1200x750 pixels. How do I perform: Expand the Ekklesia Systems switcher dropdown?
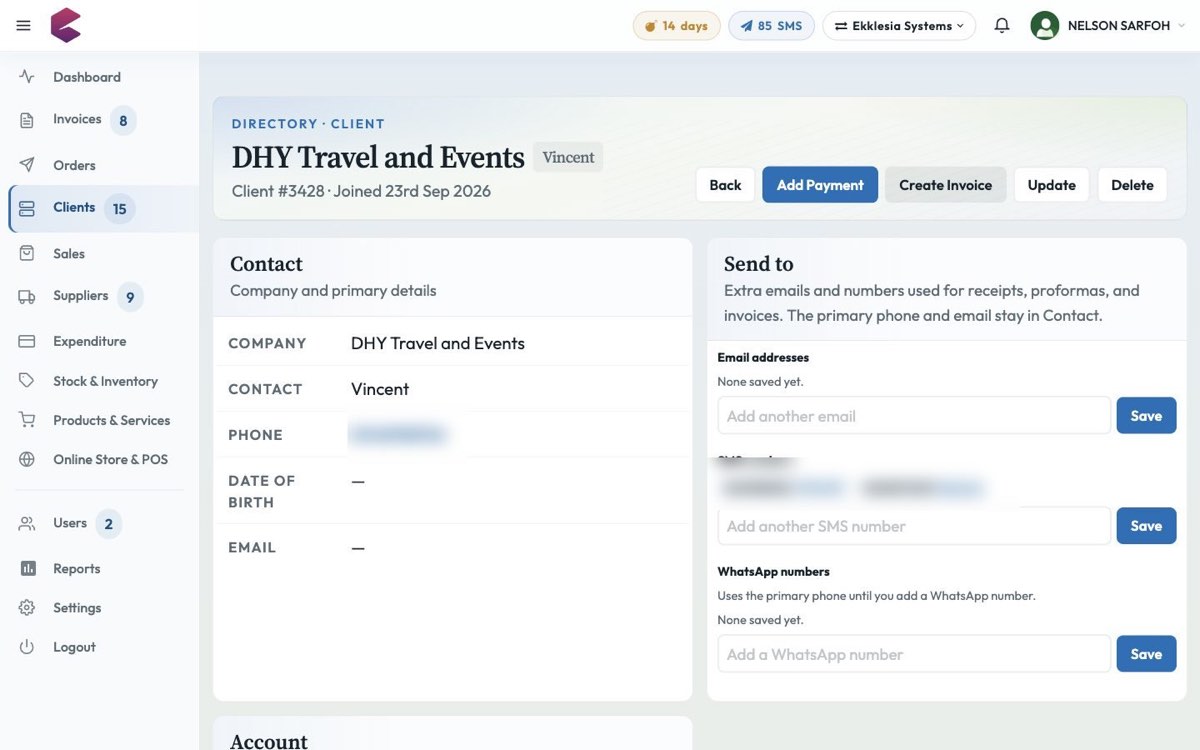tap(899, 26)
